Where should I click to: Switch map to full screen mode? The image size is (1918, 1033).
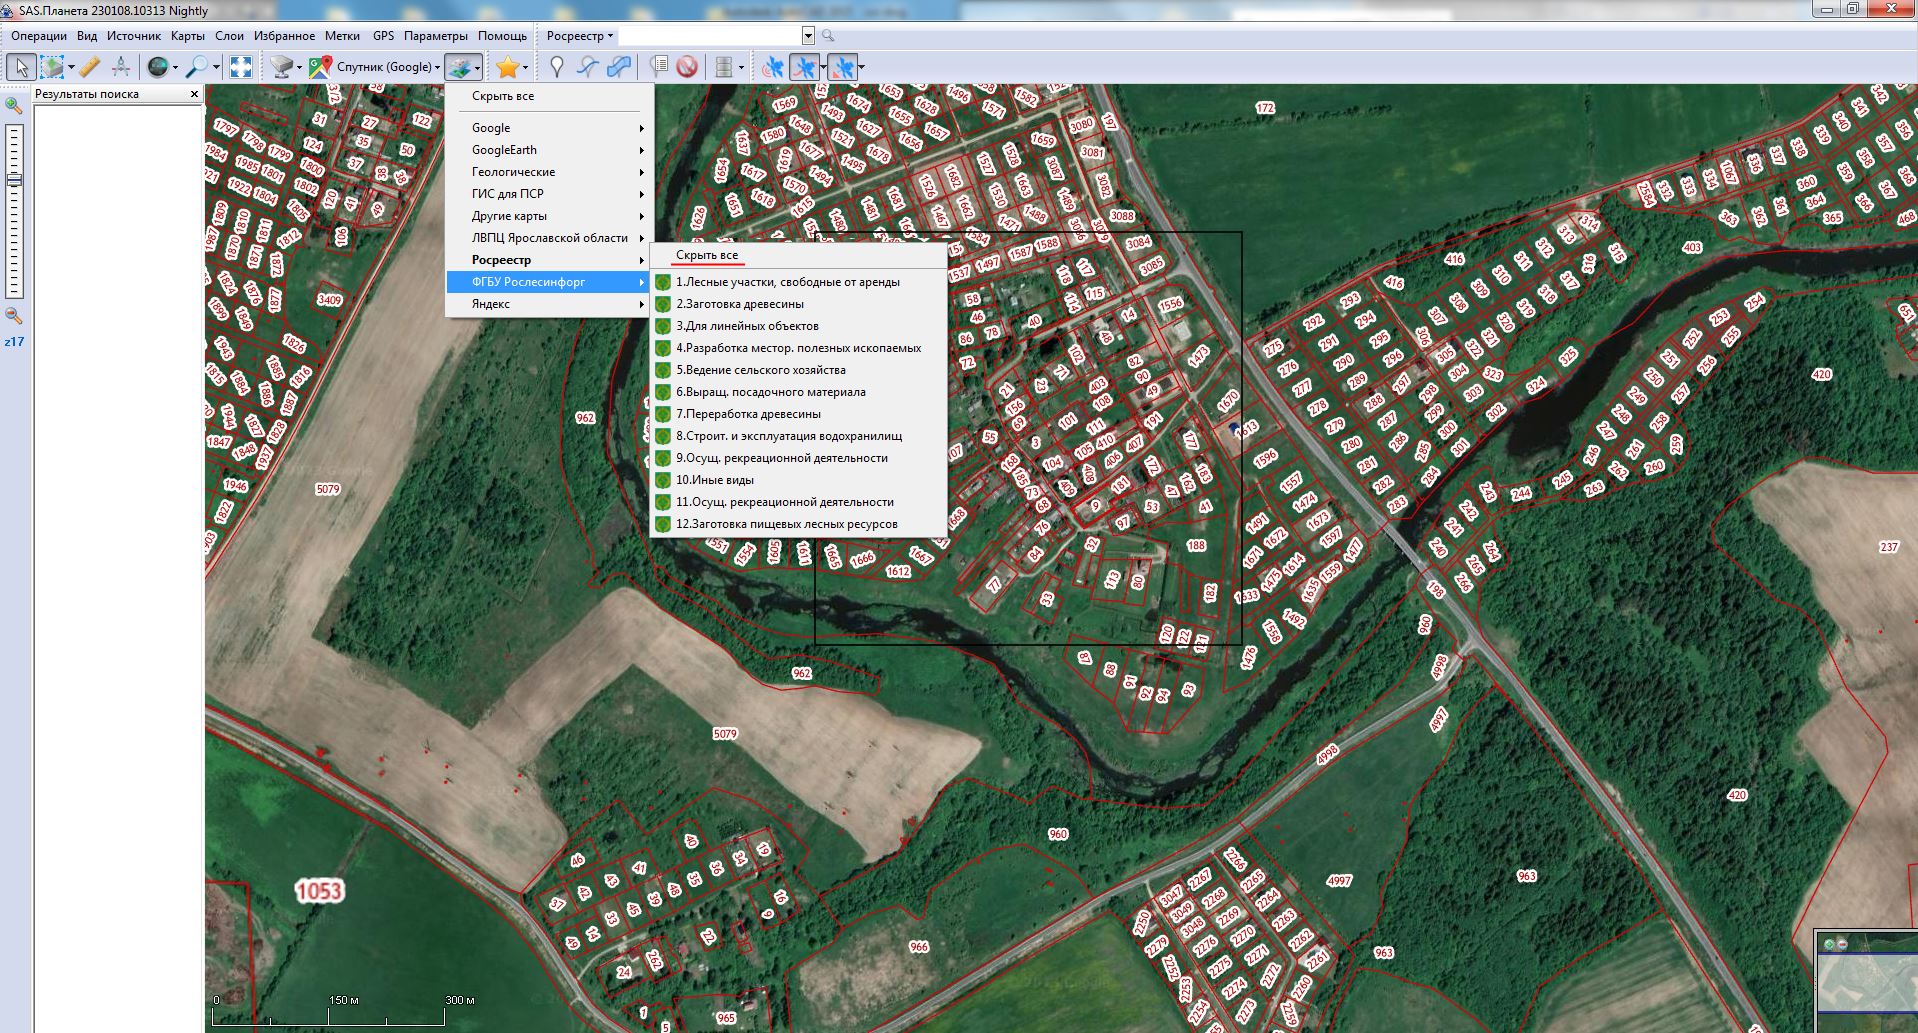[x=241, y=67]
